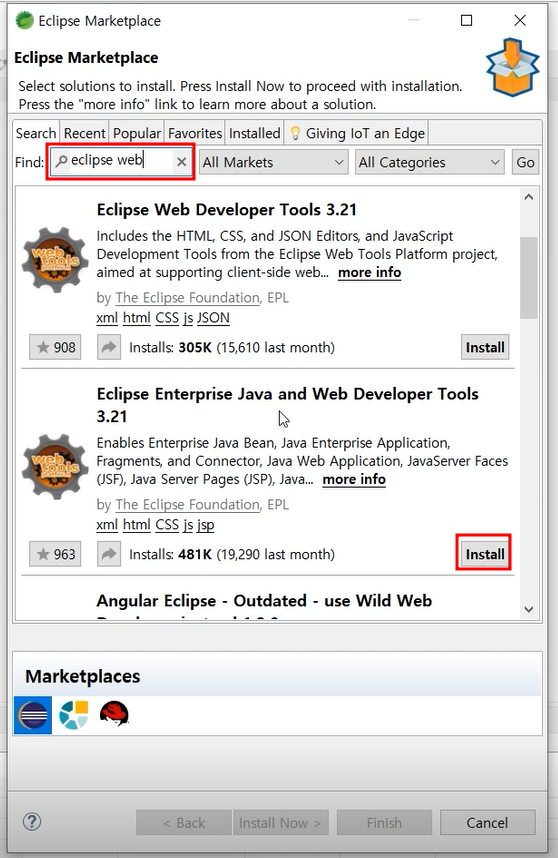Click the jsp tag link
Screen dimensions: 558x858
(206, 524)
